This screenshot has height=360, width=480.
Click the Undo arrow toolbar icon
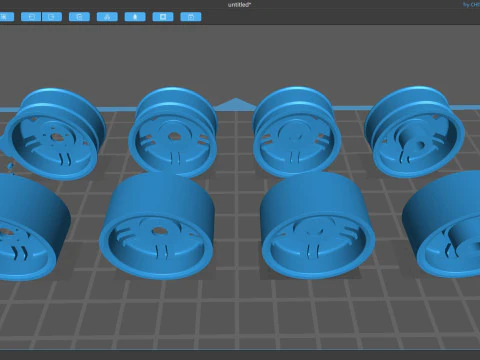pos(31,17)
